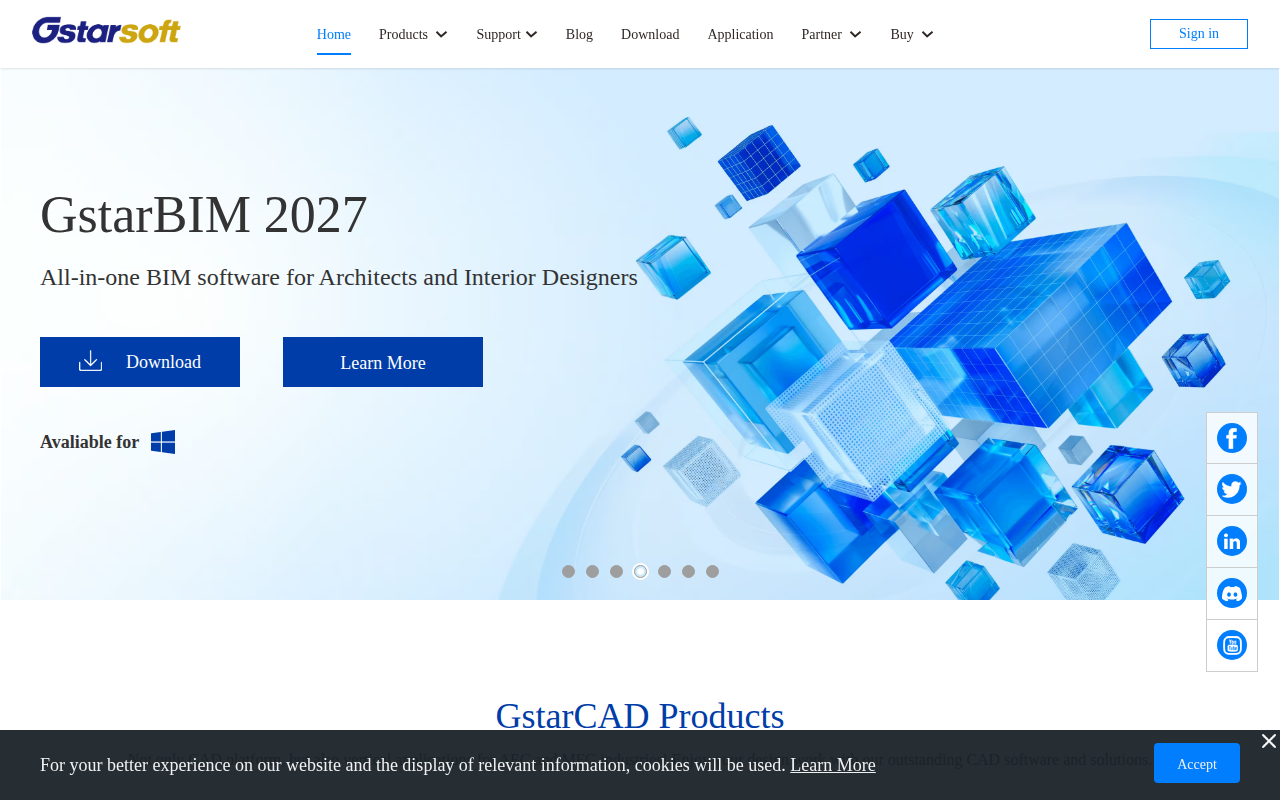
Task: Select the active fourth carousel dot
Action: (x=640, y=572)
